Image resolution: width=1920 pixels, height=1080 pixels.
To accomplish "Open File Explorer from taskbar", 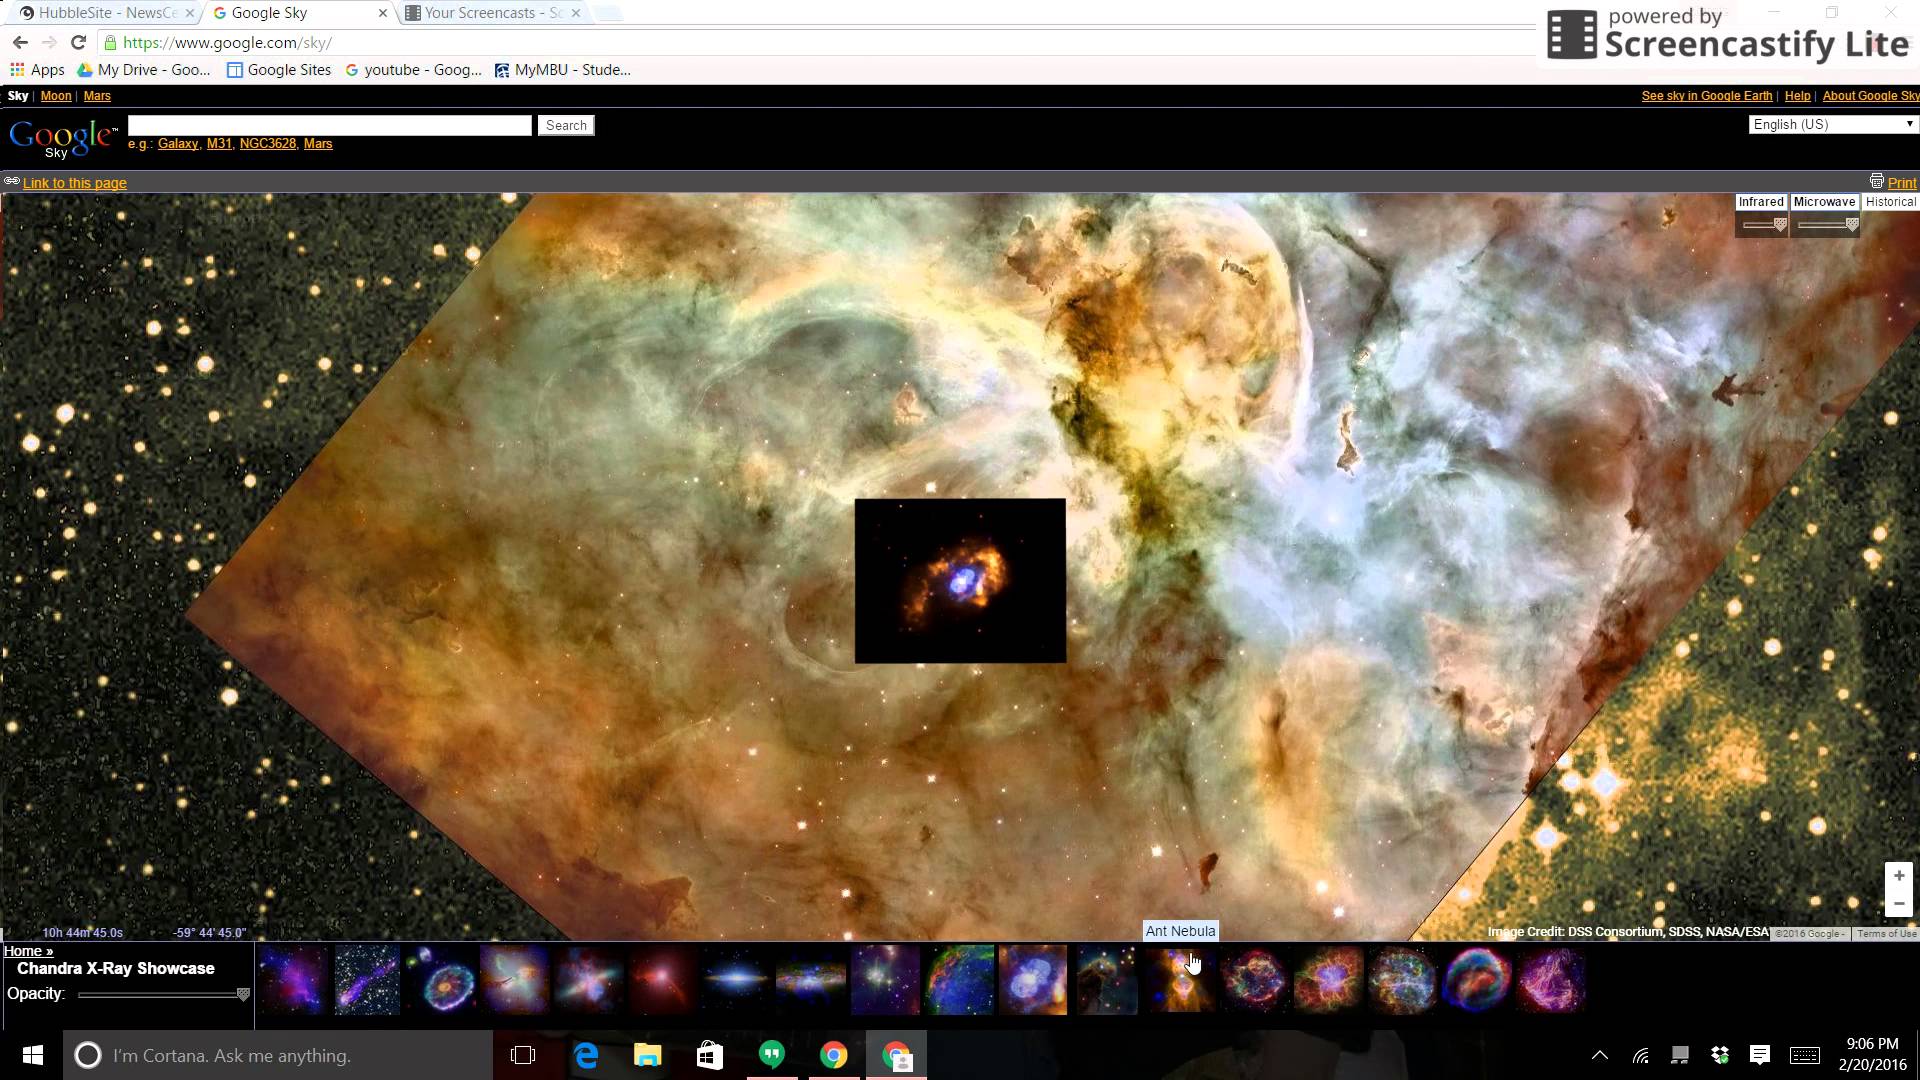I will (x=648, y=1055).
